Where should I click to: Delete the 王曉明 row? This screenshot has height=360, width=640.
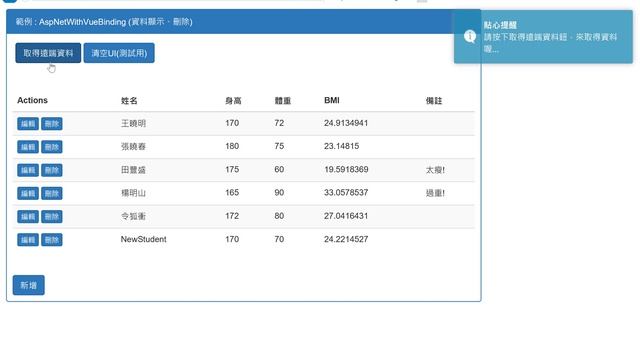(51, 124)
